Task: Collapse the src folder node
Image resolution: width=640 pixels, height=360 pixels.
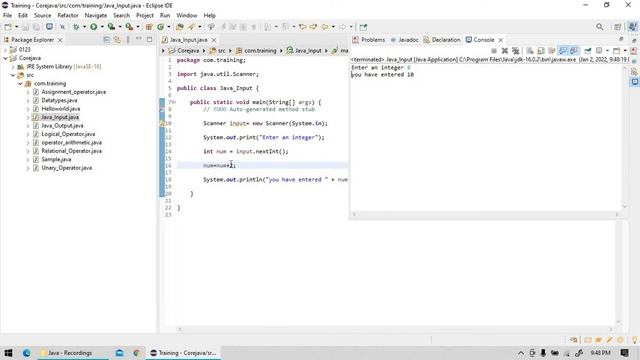Action: click(x=13, y=75)
